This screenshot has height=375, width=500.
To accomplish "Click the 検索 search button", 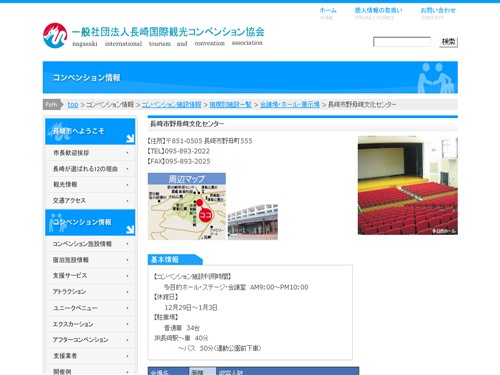I will (x=448, y=42).
